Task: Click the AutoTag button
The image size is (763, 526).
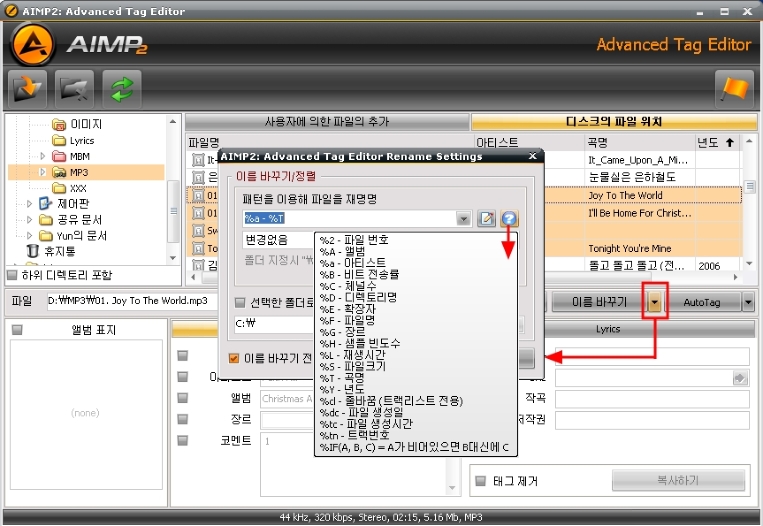Action: (702, 303)
